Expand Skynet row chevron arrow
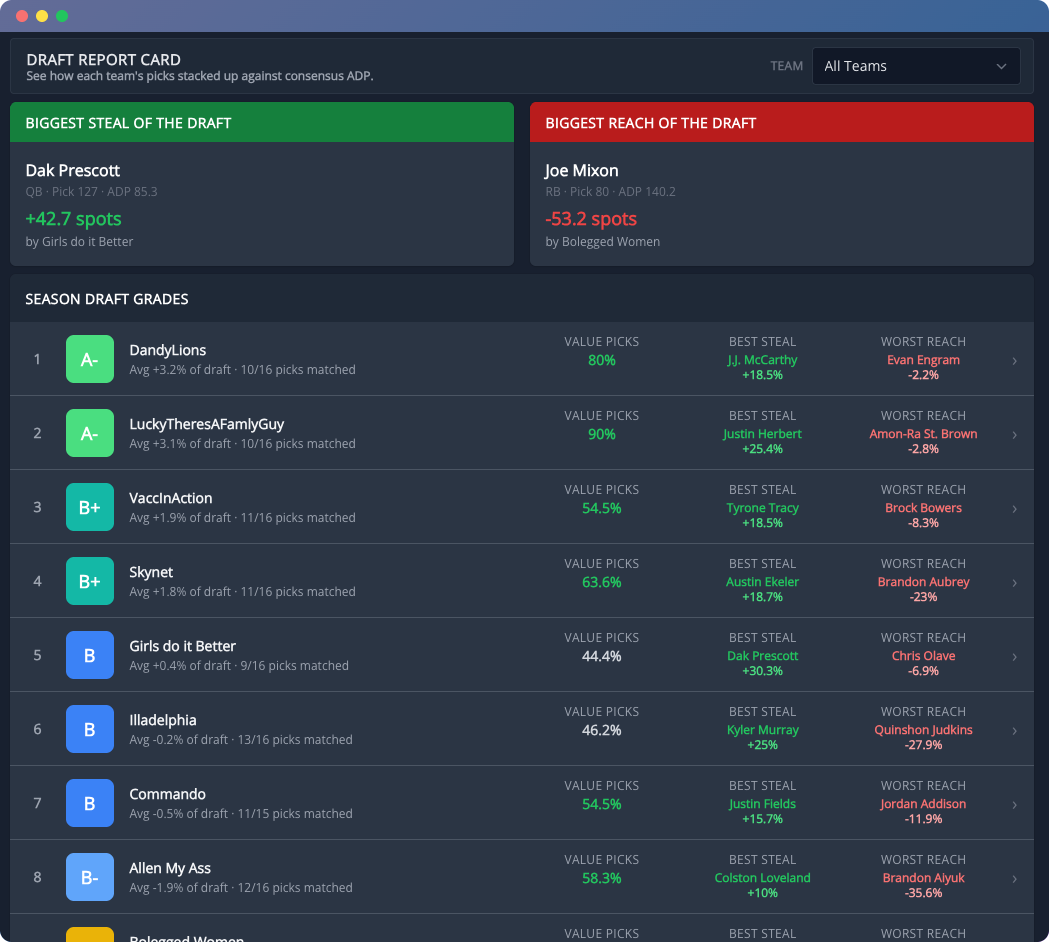Image resolution: width=1049 pixels, height=942 pixels. tap(1014, 583)
